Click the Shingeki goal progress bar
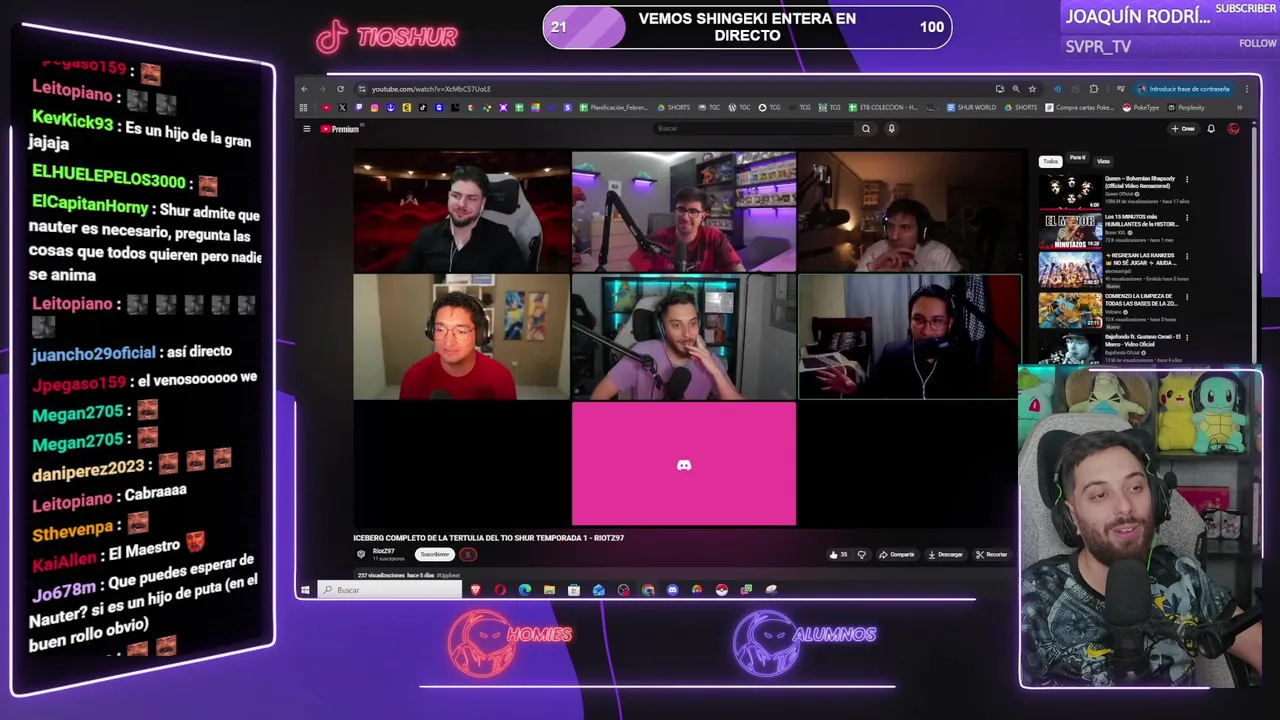This screenshot has height=720, width=1280. (x=747, y=27)
